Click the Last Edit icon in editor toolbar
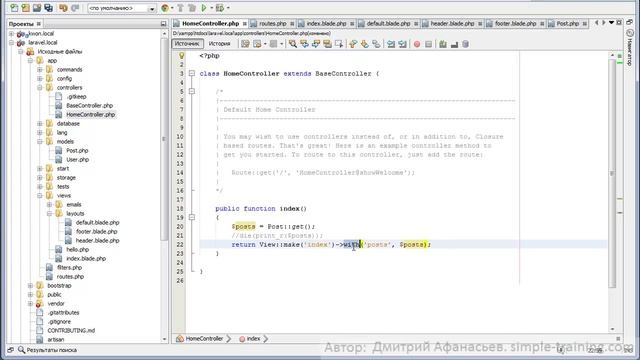Image resolution: width=640 pixels, height=360 pixels. [x=245, y=44]
